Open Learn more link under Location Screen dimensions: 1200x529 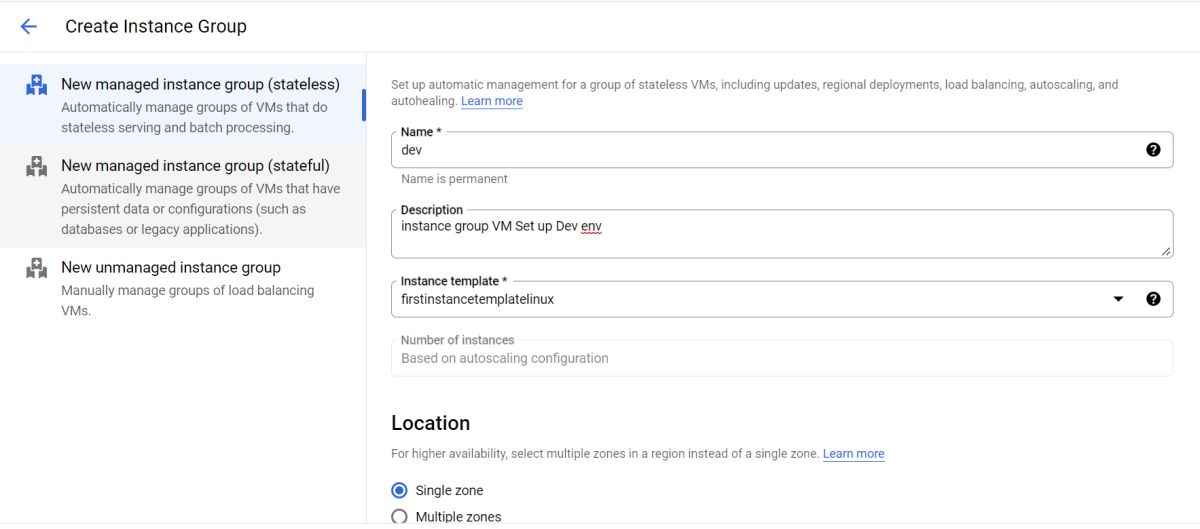(853, 454)
